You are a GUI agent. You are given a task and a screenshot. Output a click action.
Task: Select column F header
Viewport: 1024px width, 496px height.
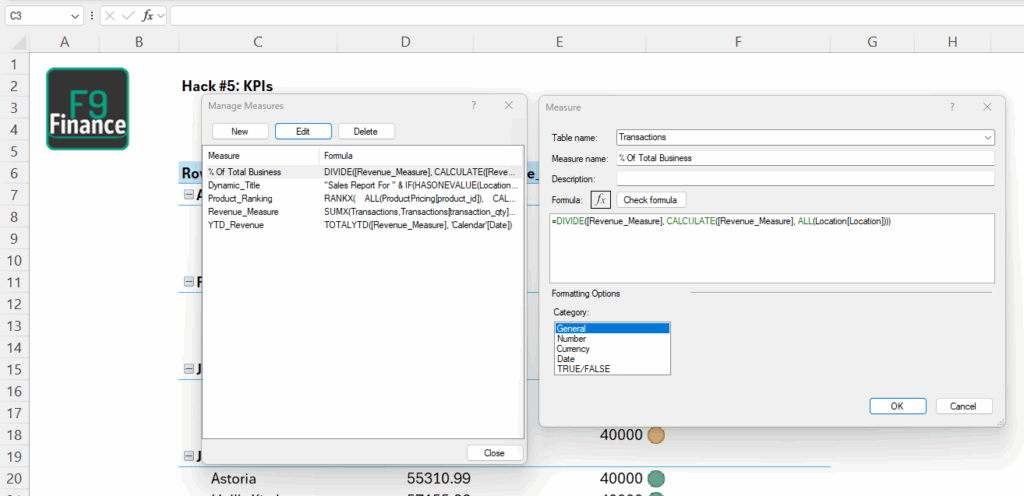pos(738,42)
